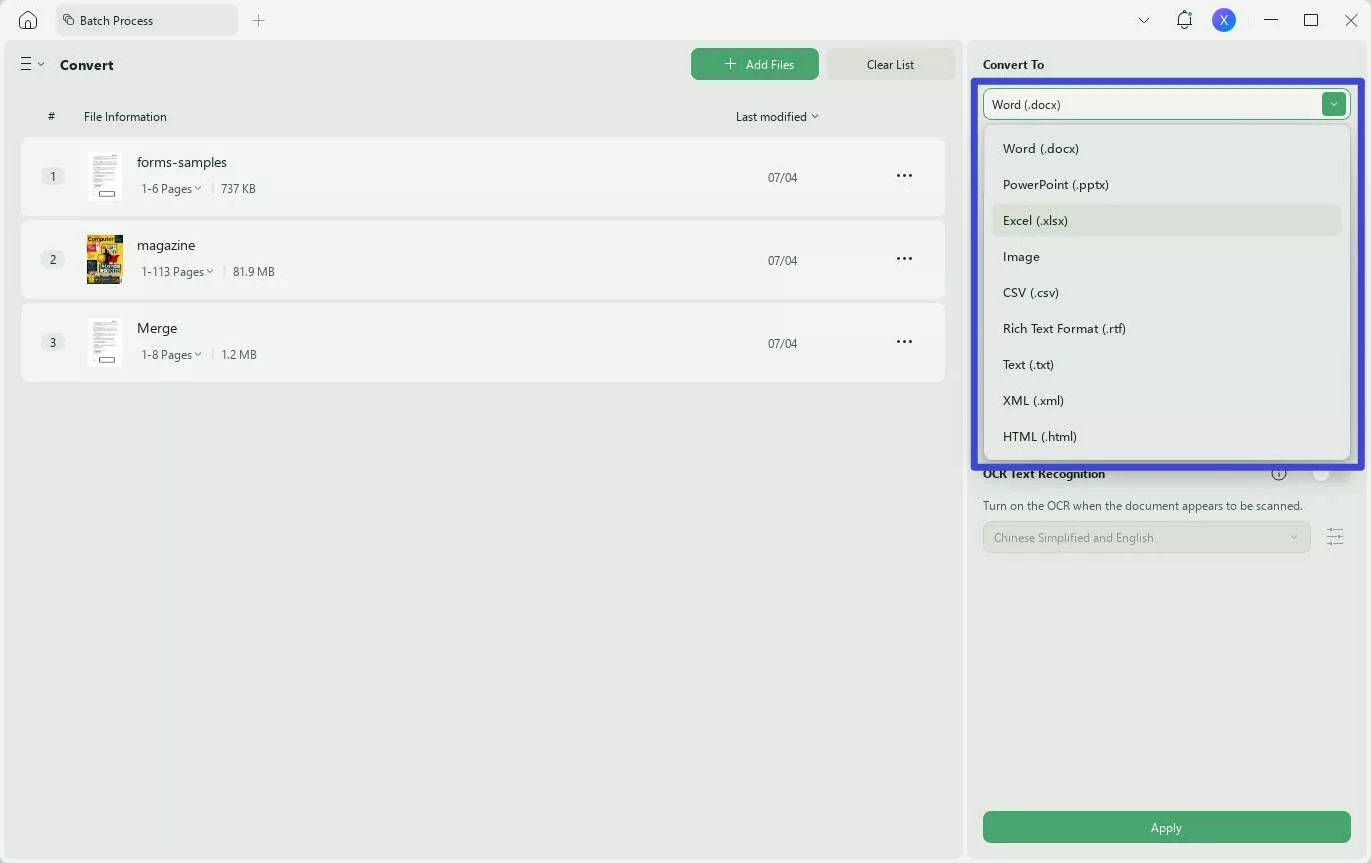
Task: Open a new tab with the plus icon
Action: [x=258, y=19]
